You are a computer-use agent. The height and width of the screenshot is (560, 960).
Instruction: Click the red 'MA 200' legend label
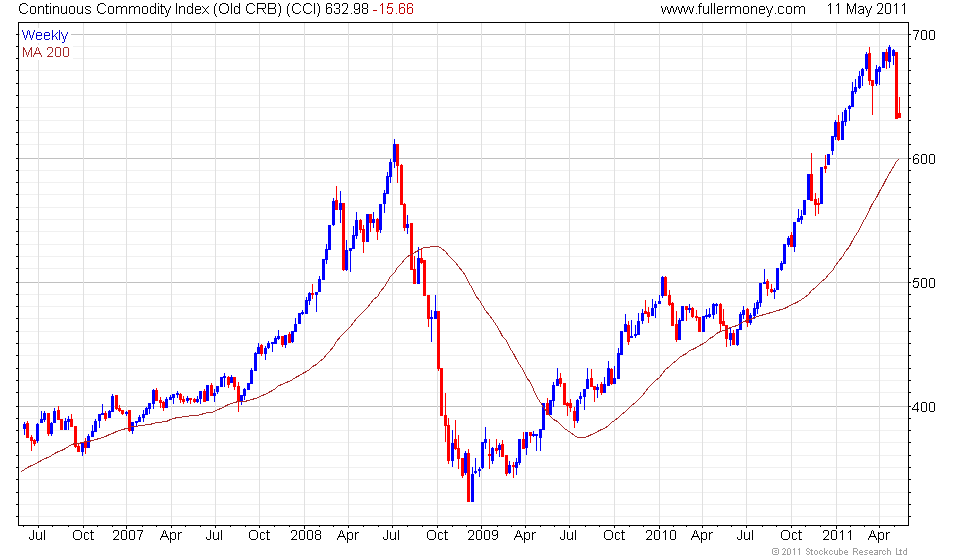pyautogui.click(x=46, y=53)
